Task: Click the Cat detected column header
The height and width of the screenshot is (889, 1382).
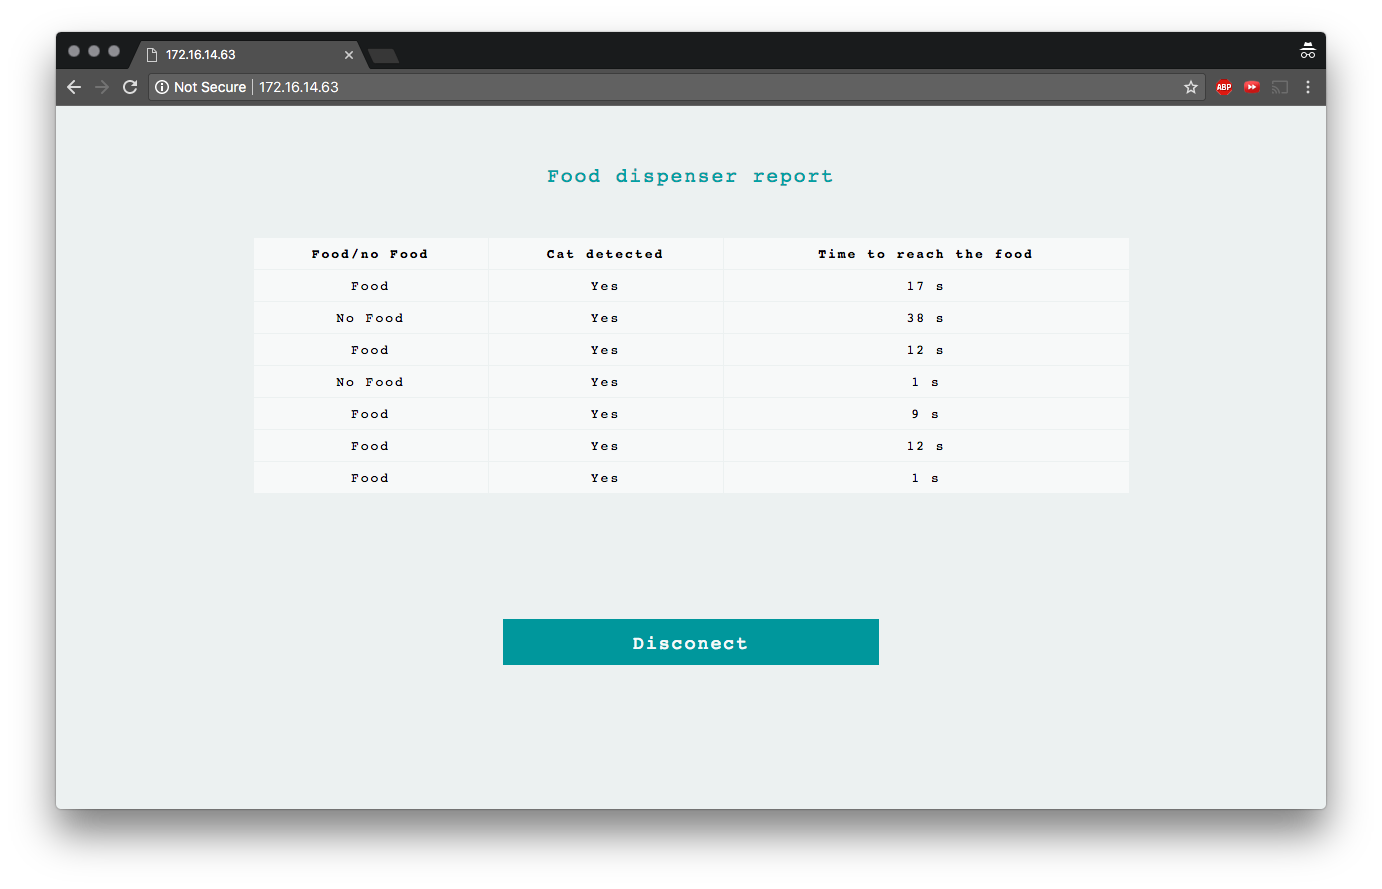Action: point(604,254)
